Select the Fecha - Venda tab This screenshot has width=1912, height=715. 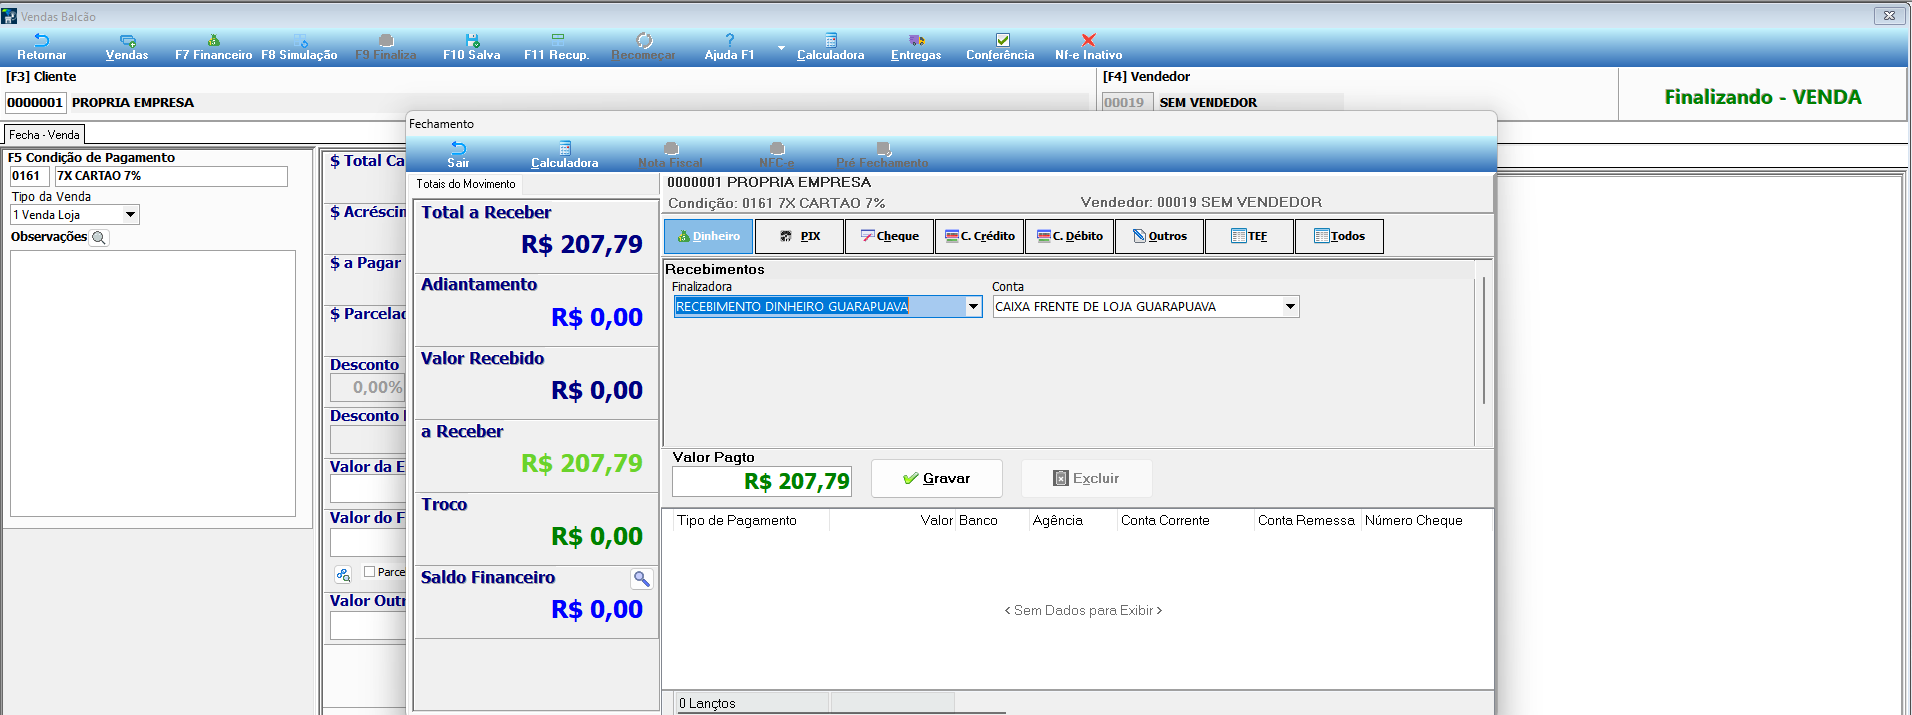pos(44,135)
